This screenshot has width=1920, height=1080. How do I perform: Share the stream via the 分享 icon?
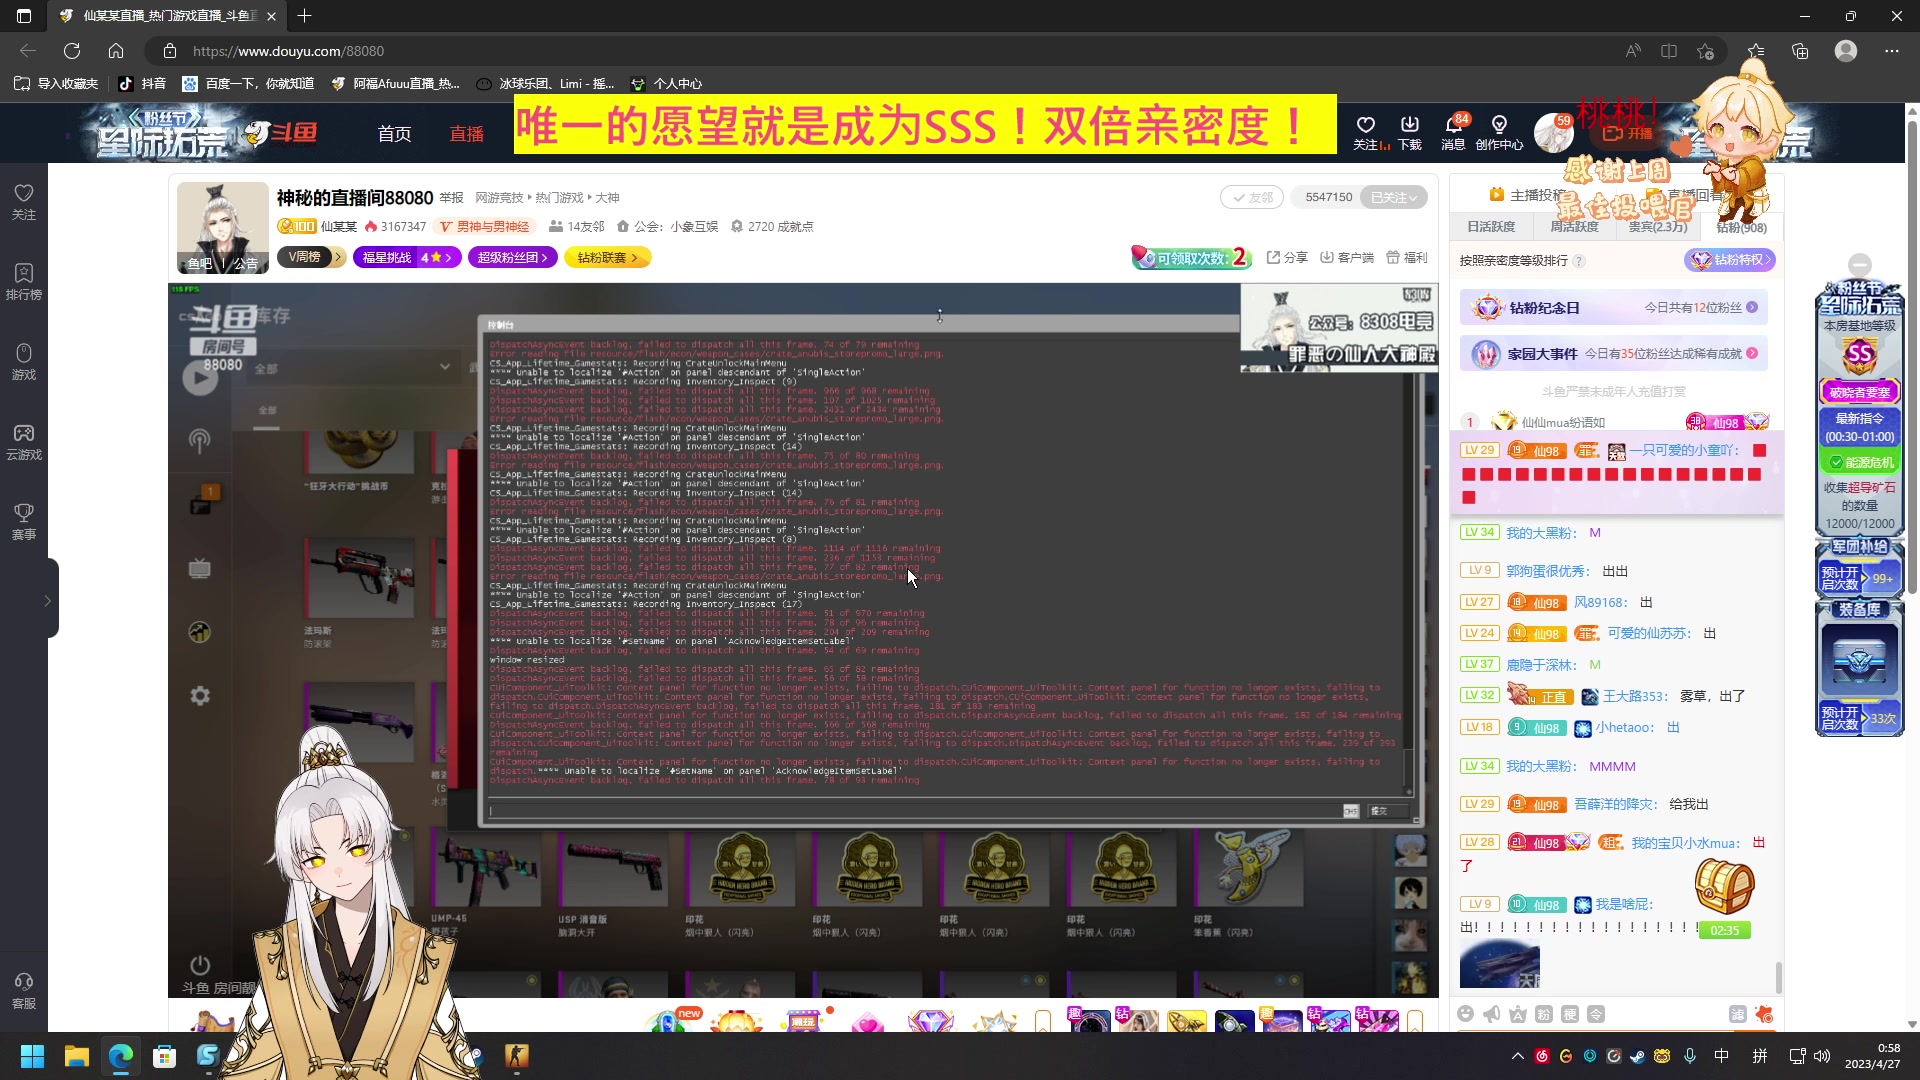[1287, 258]
